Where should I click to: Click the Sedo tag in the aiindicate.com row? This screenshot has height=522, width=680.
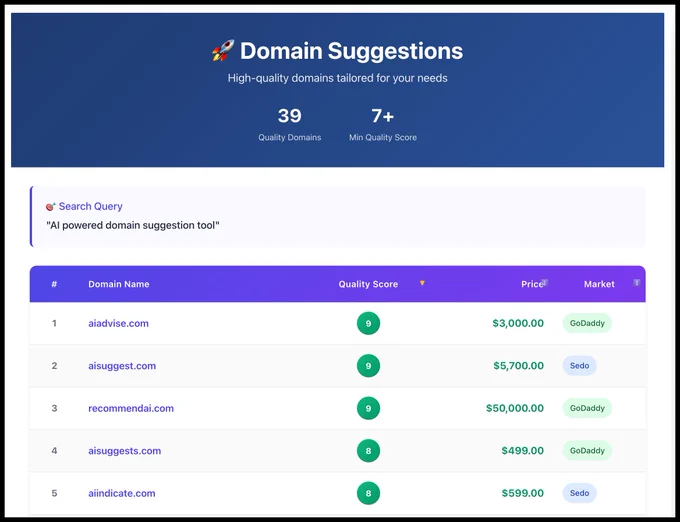point(579,493)
